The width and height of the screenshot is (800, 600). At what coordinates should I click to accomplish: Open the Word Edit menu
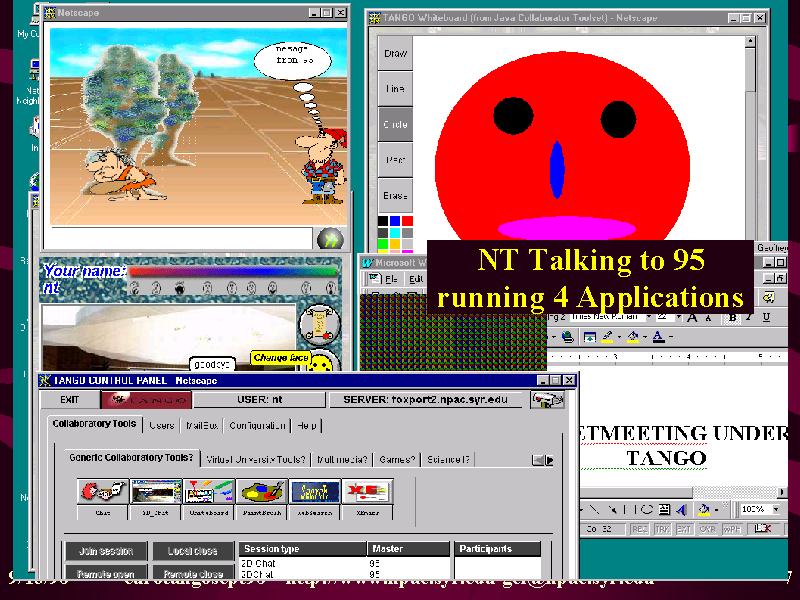click(415, 279)
